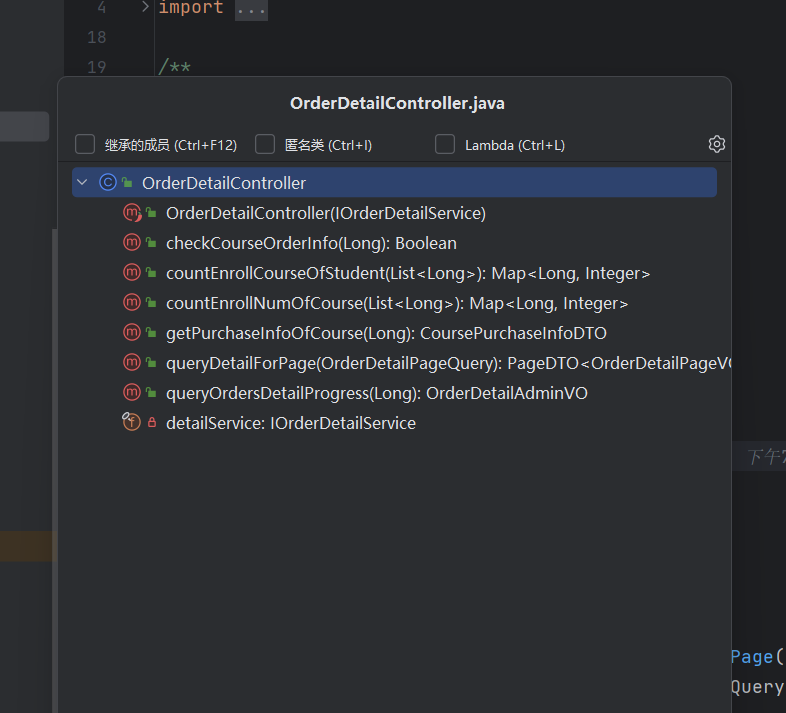This screenshot has width=786, height=713.
Task: Click the class icon beside OrderDetailController
Action: (x=108, y=183)
